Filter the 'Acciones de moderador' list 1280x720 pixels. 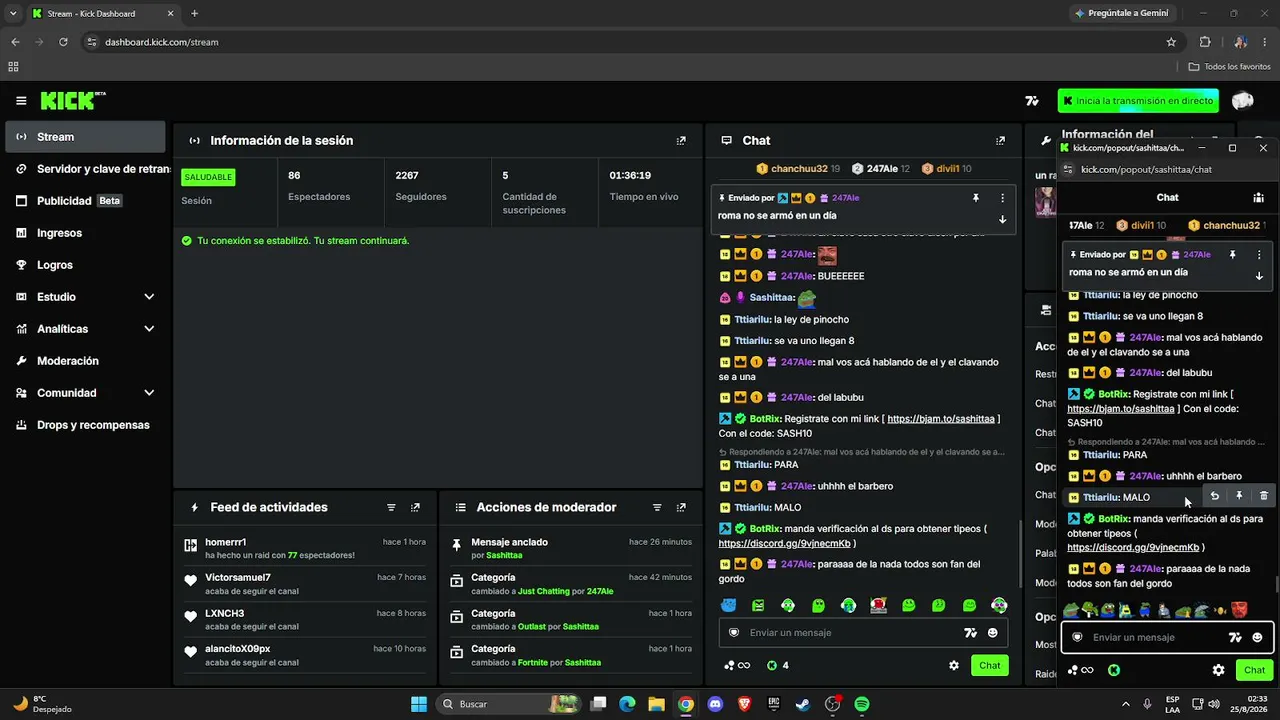[x=657, y=508]
